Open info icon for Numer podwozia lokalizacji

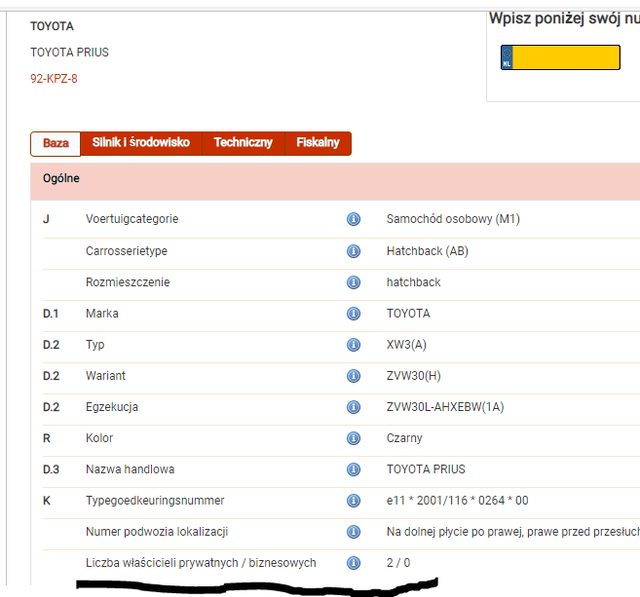coord(353,532)
